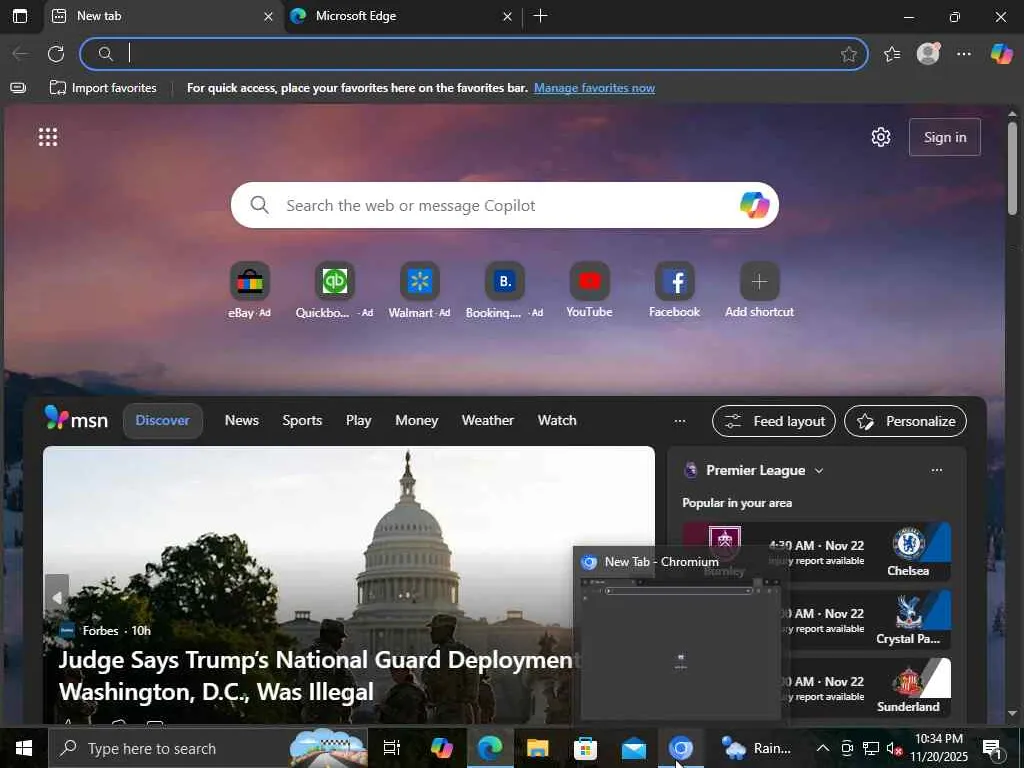Click the muted volume tray icon

pos(894,748)
